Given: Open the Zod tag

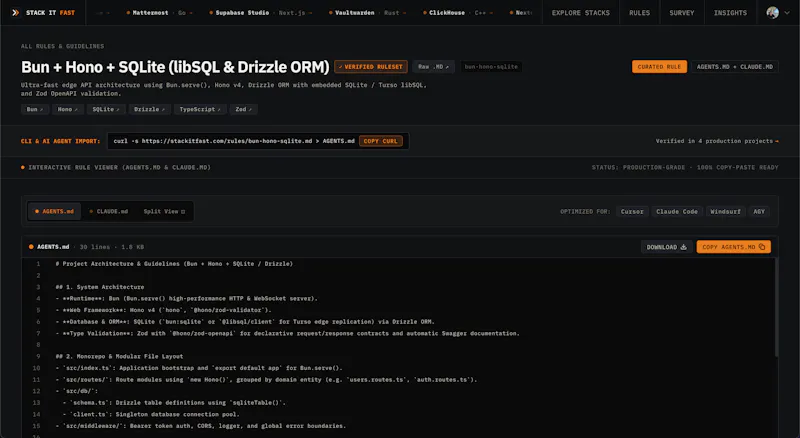Looking at the screenshot, I should click(243, 109).
